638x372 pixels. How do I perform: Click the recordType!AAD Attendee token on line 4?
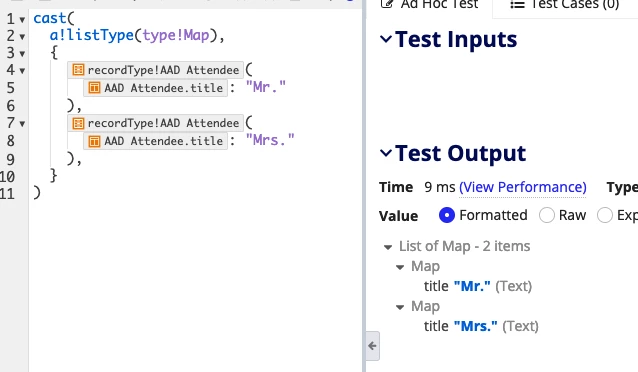point(156,70)
